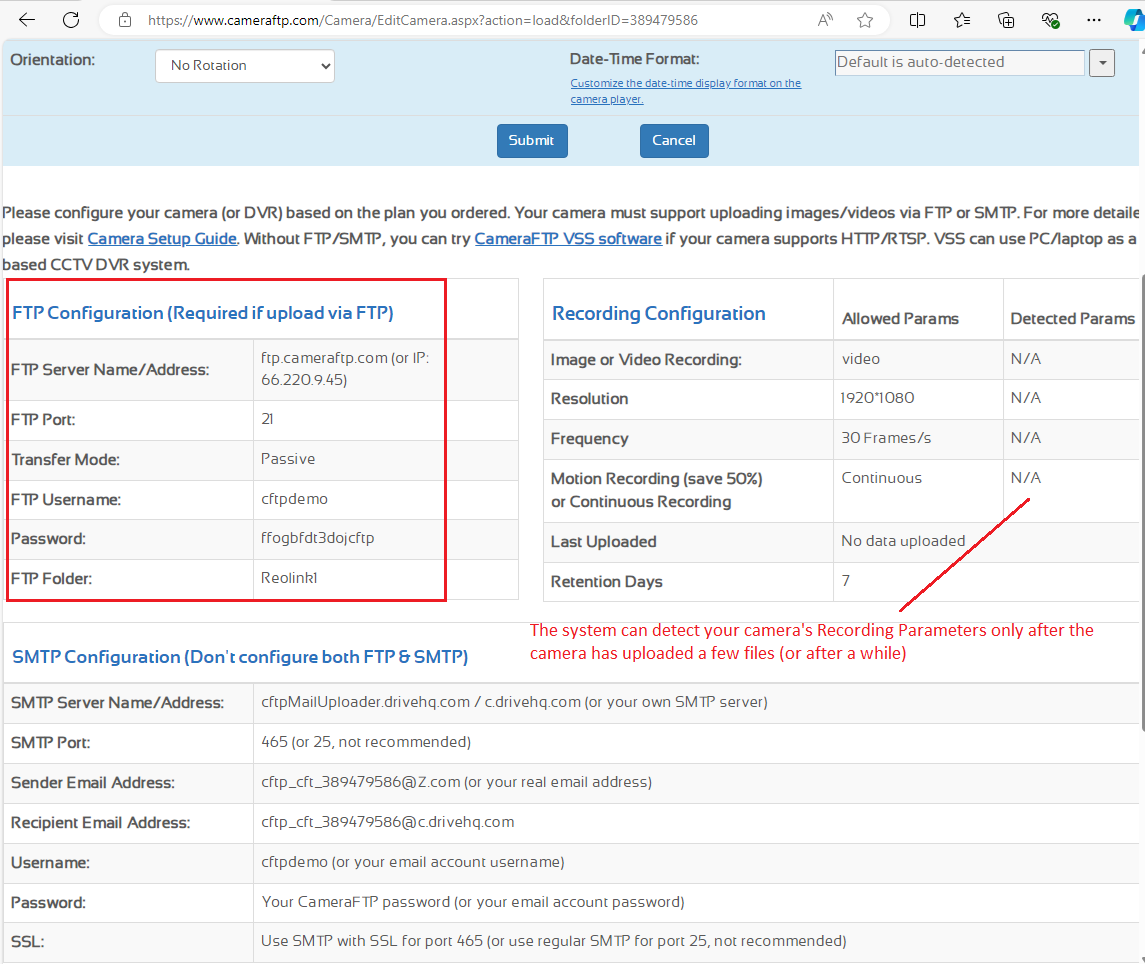
Task: Open the CameraFTP VSS software link
Action: (x=568, y=239)
